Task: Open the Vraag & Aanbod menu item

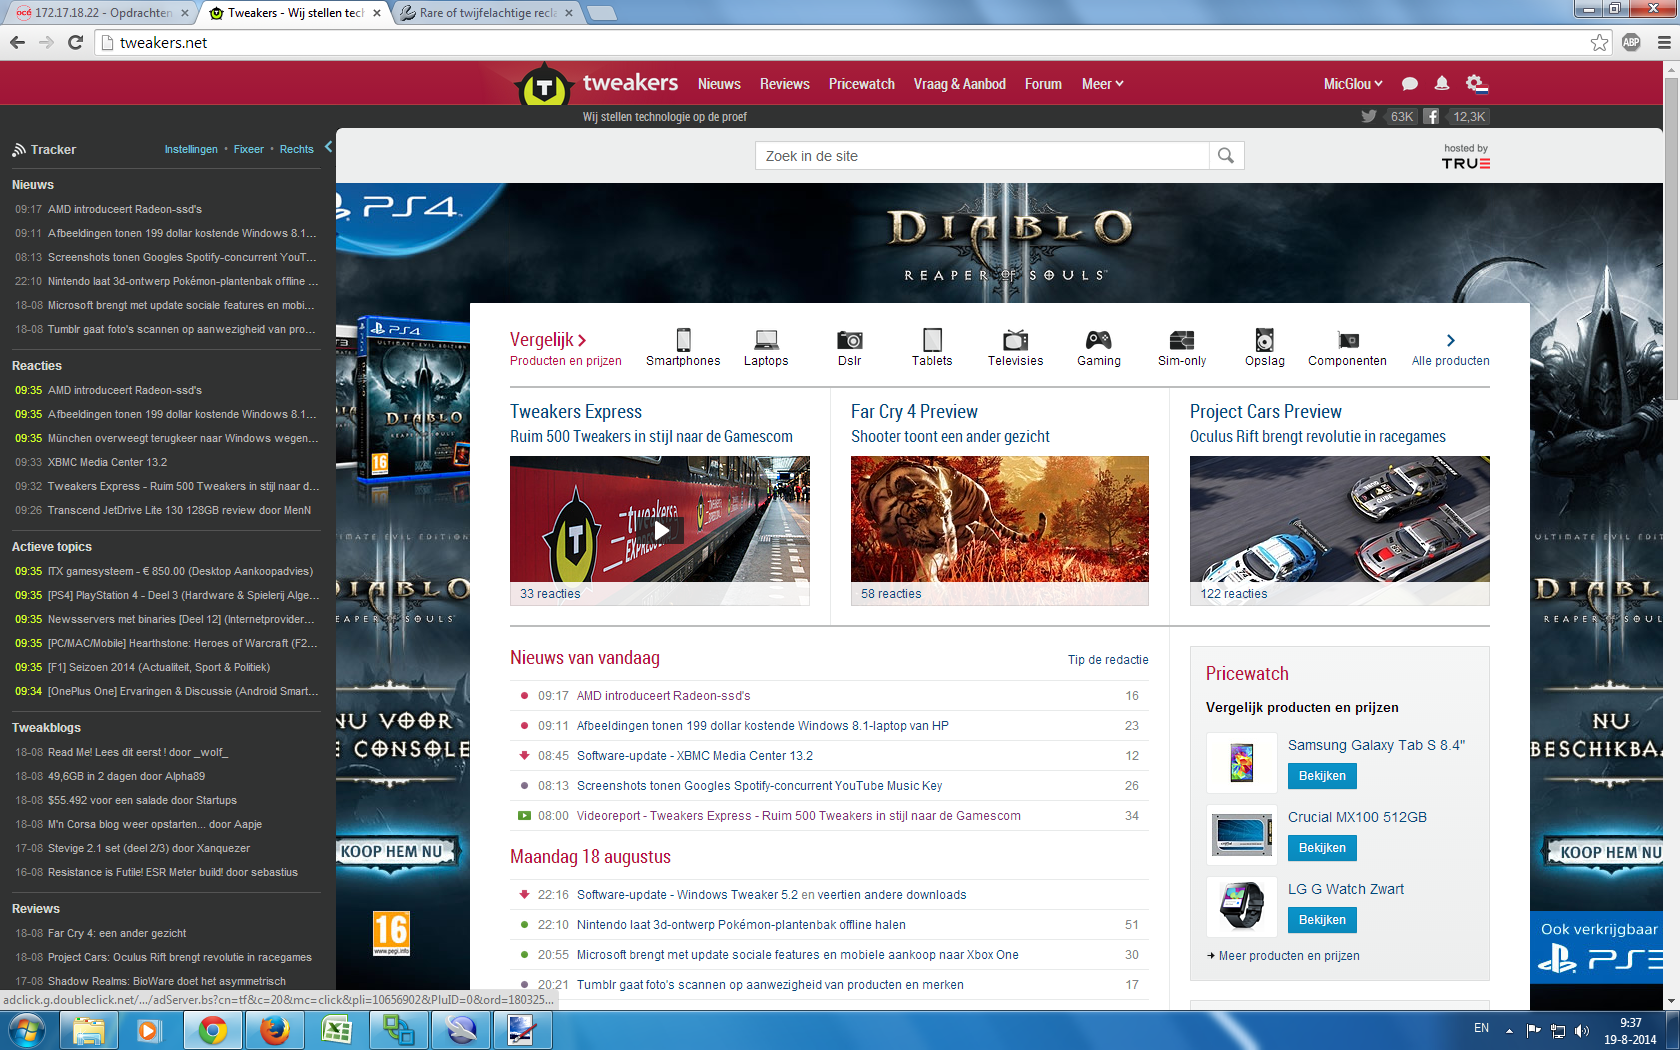Action: coord(959,84)
